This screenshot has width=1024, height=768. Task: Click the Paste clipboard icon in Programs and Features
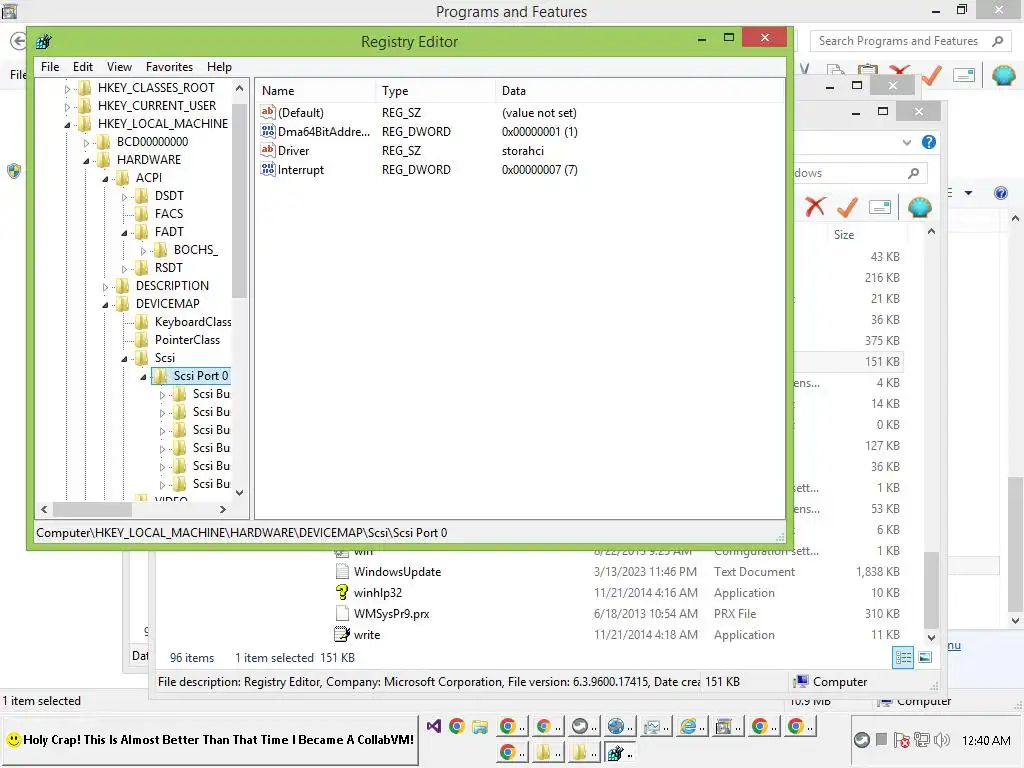867,73
